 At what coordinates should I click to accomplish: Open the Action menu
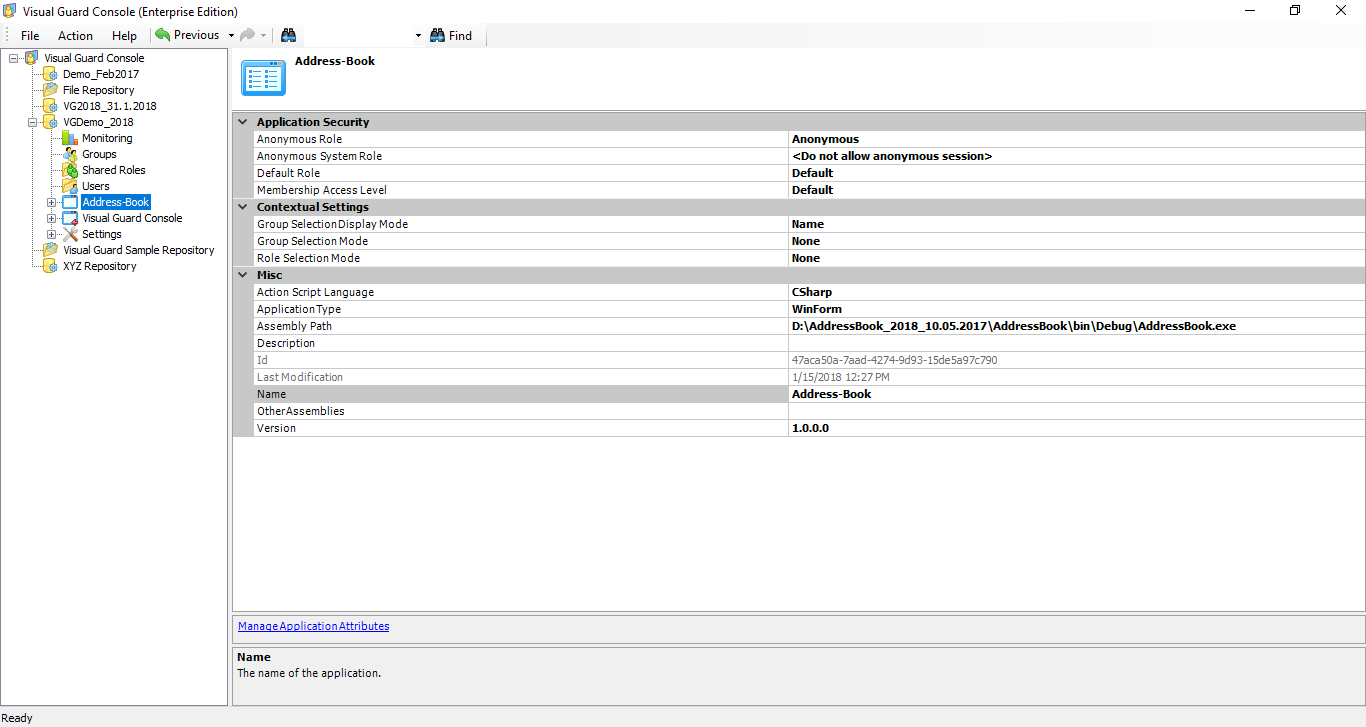pos(75,35)
